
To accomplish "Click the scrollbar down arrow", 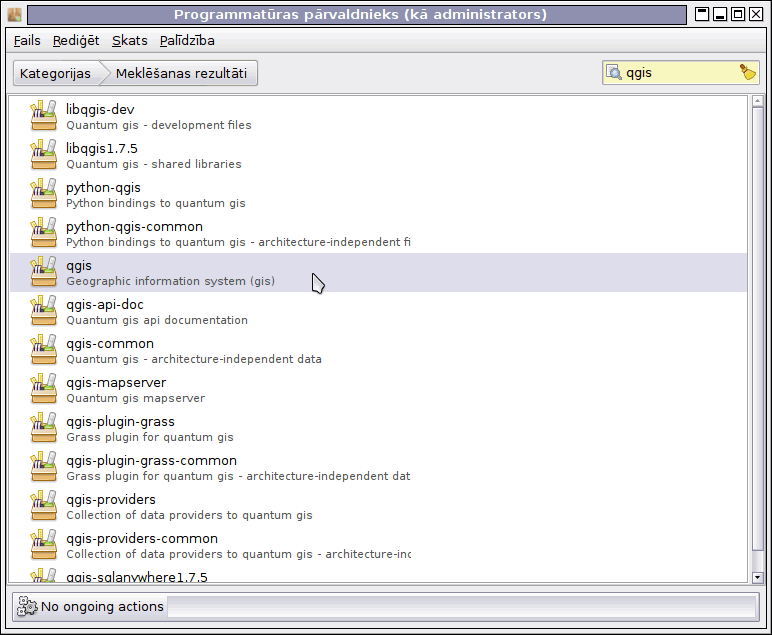I will pos(757,577).
